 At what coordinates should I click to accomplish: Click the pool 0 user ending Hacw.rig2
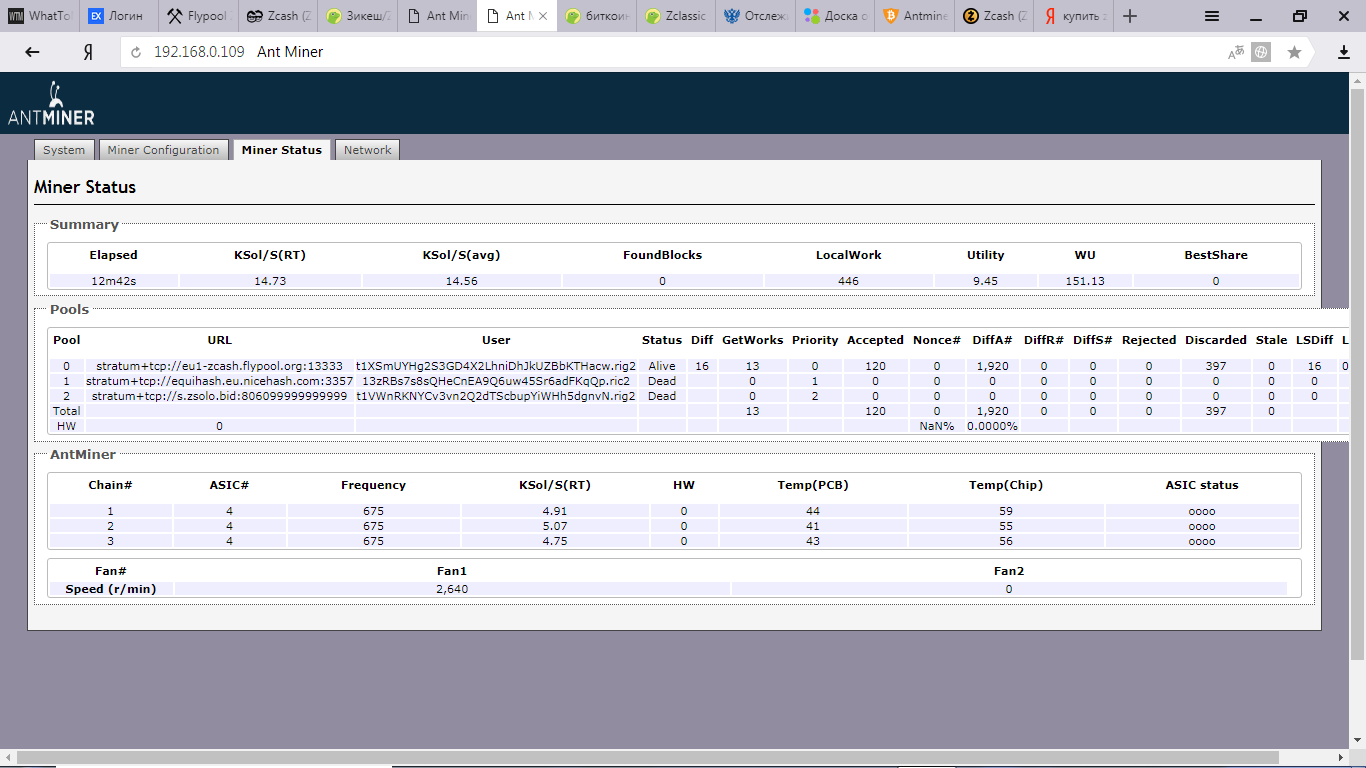click(496, 366)
